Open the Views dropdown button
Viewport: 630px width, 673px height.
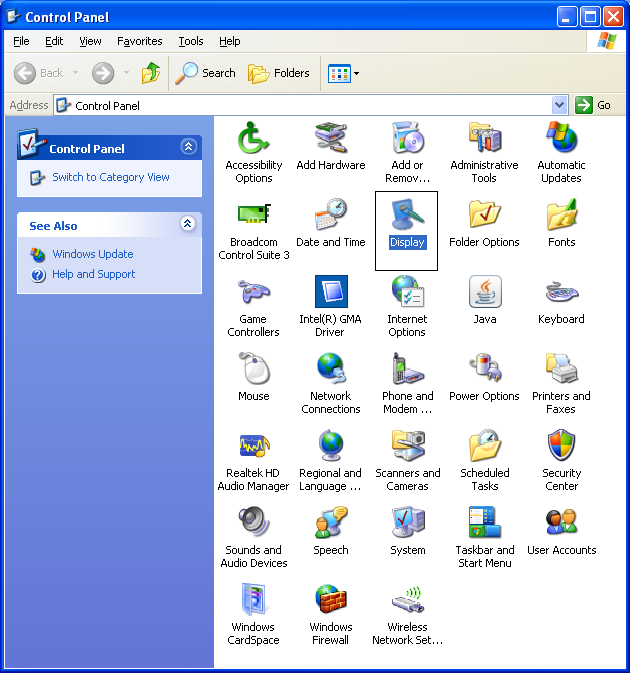[x=343, y=73]
